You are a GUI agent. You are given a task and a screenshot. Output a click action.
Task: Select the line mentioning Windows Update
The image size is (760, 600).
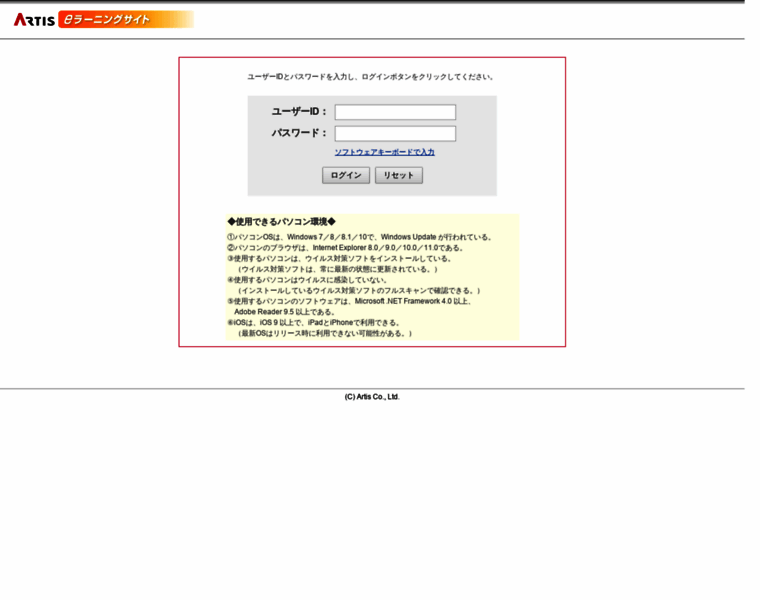tap(360, 237)
